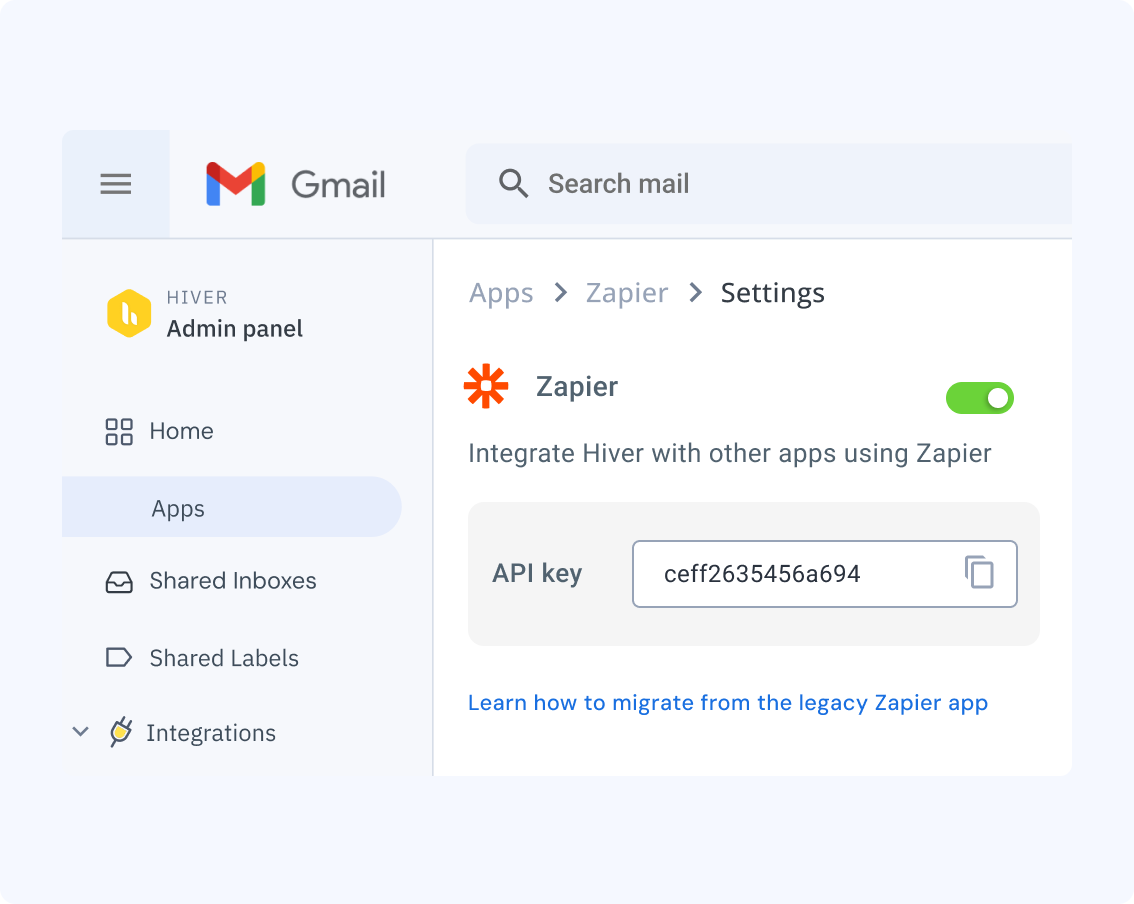Click the Admin panel label
This screenshot has width=1134, height=904.
pos(237,328)
